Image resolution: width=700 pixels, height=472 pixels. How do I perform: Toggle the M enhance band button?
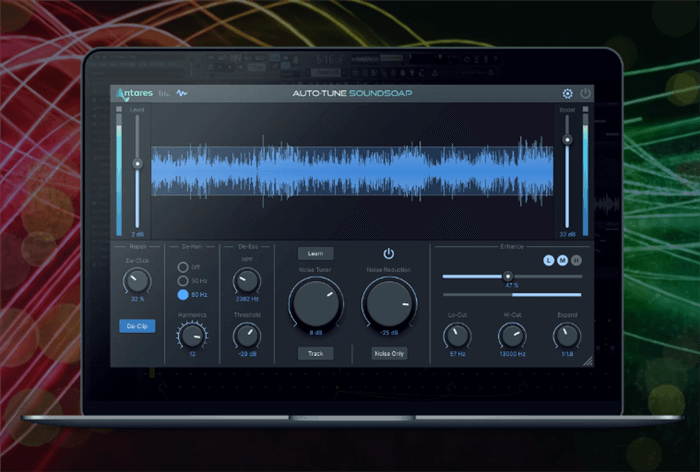click(x=562, y=260)
